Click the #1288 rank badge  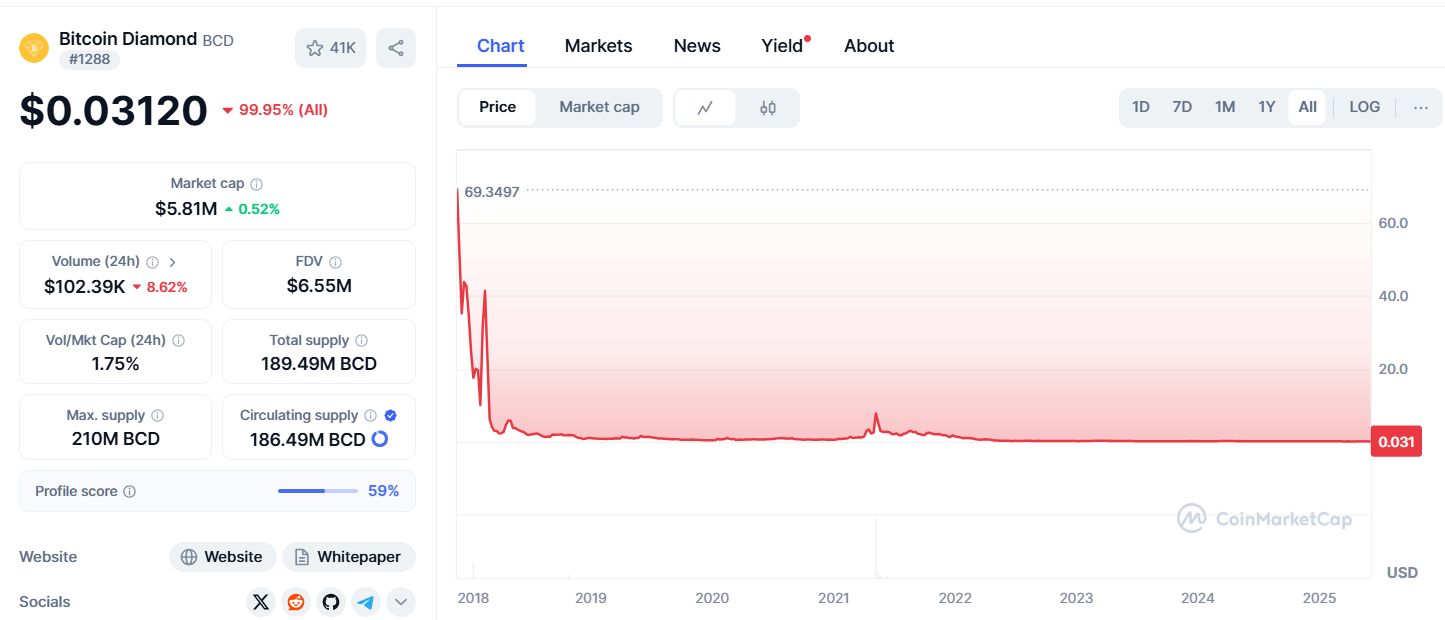[x=90, y=60]
